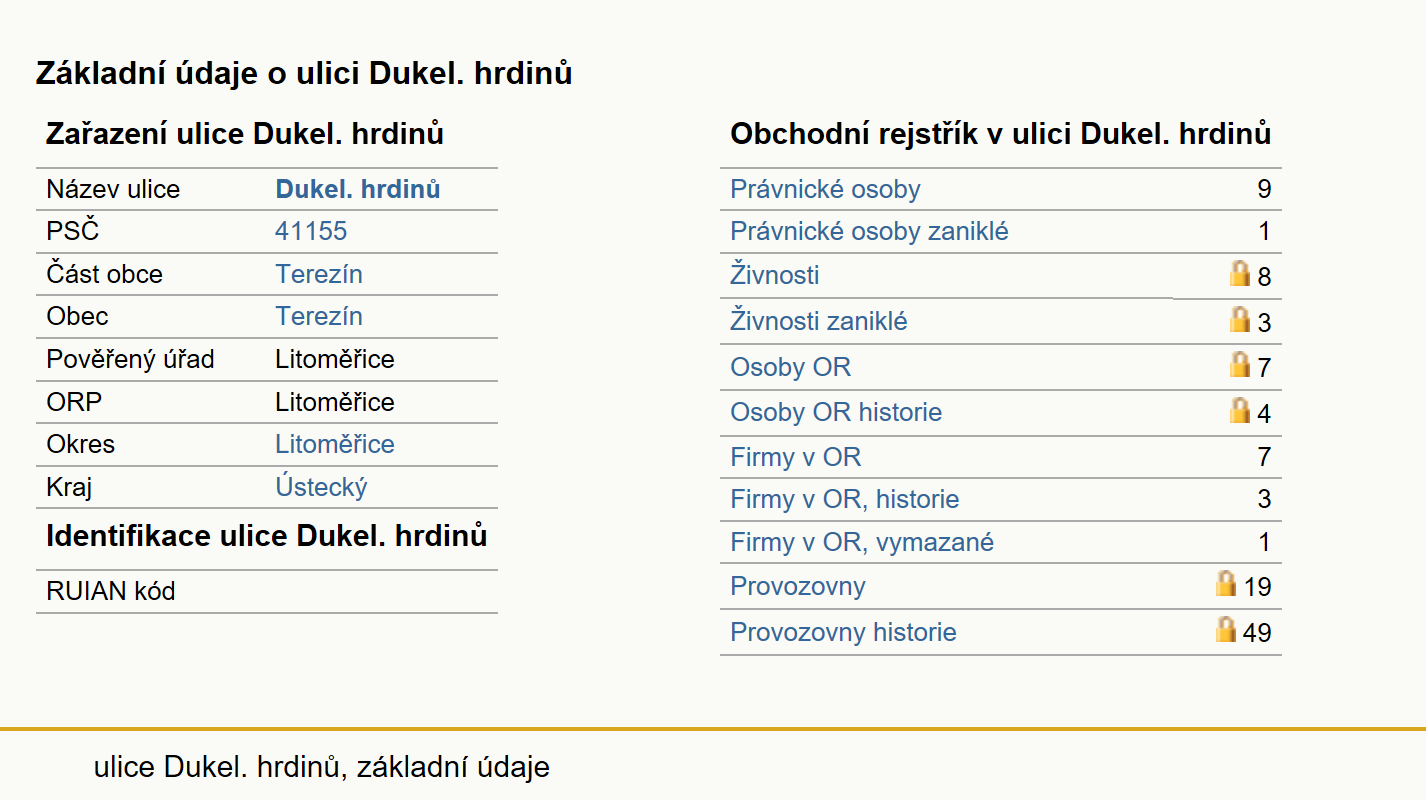Open the Firmy v OR link

[x=795, y=458]
